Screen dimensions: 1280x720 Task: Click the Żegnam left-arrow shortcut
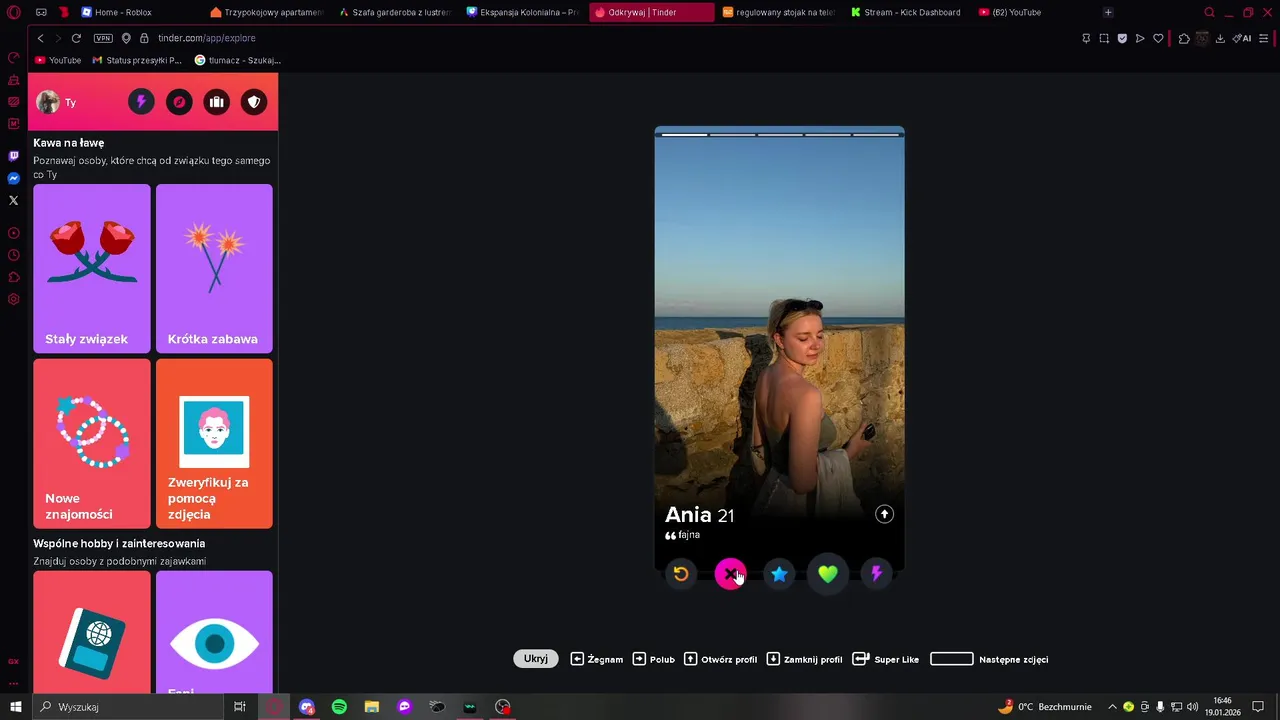point(597,659)
